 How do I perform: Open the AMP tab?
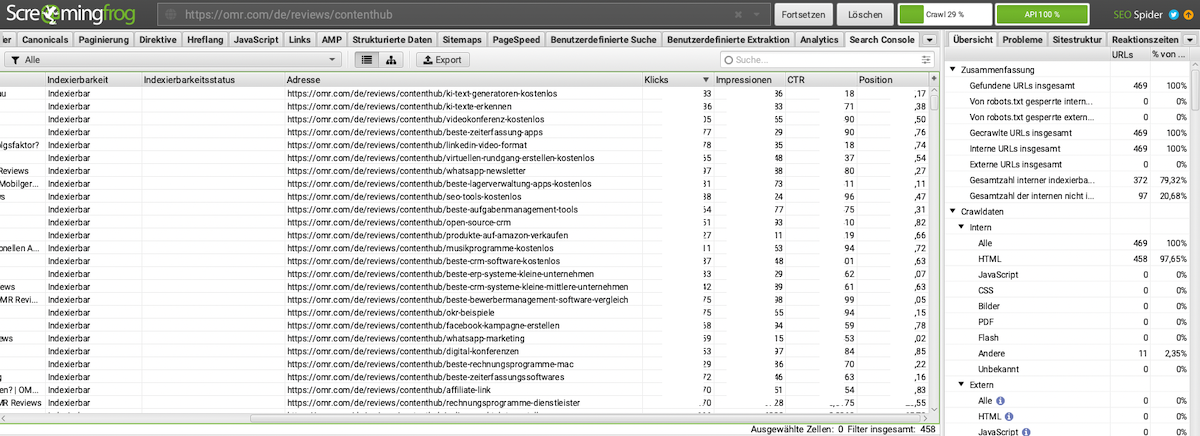point(331,39)
